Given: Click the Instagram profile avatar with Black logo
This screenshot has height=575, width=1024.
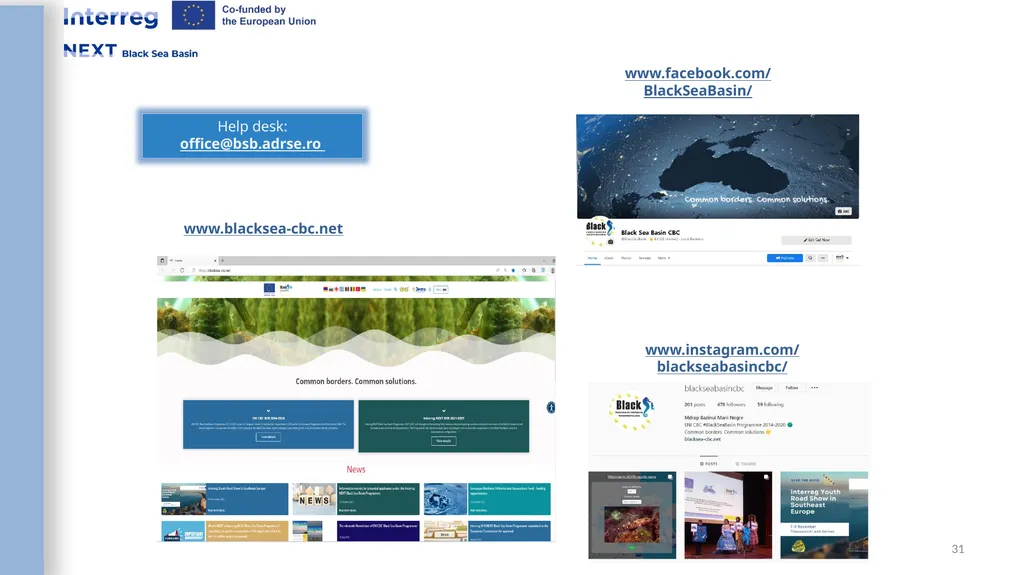Looking at the screenshot, I should [631, 410].
